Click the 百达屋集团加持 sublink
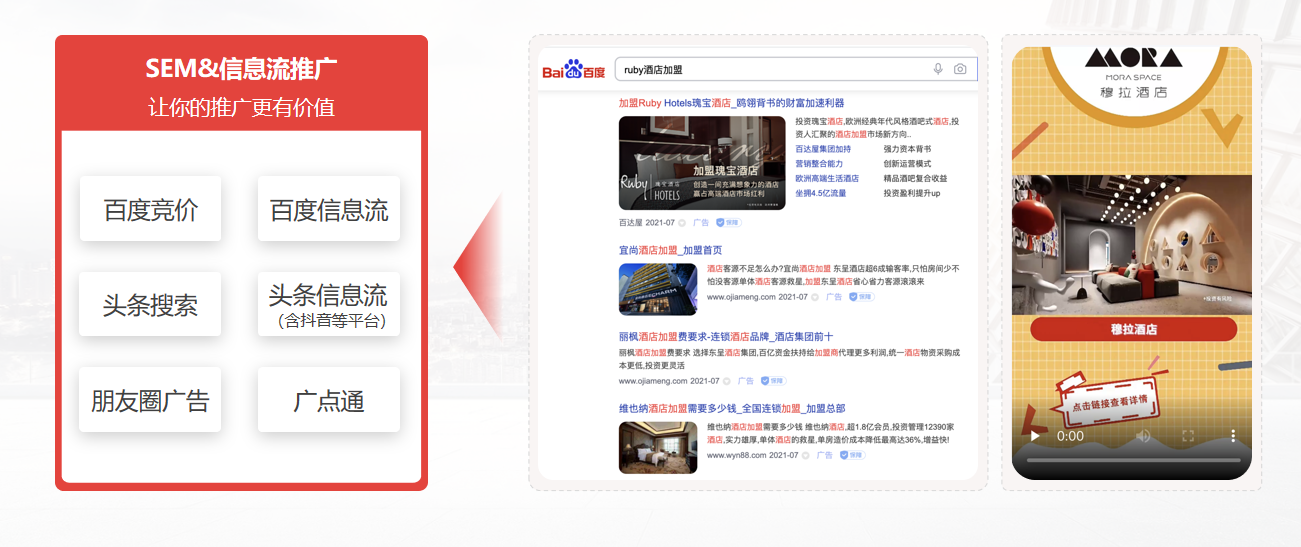1301x547 pixels. [x=823, y=149]
